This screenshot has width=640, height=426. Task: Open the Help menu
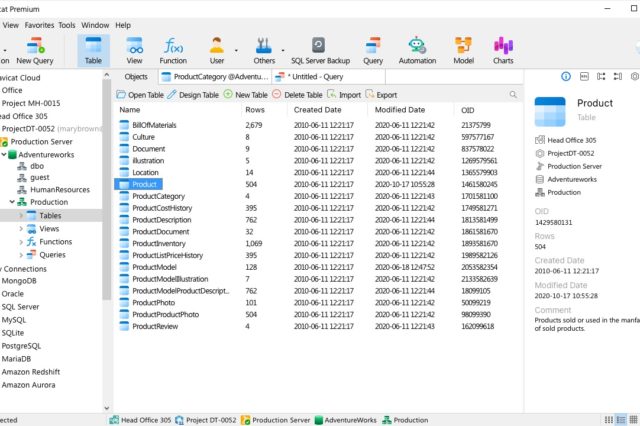(x=123, y=25)
